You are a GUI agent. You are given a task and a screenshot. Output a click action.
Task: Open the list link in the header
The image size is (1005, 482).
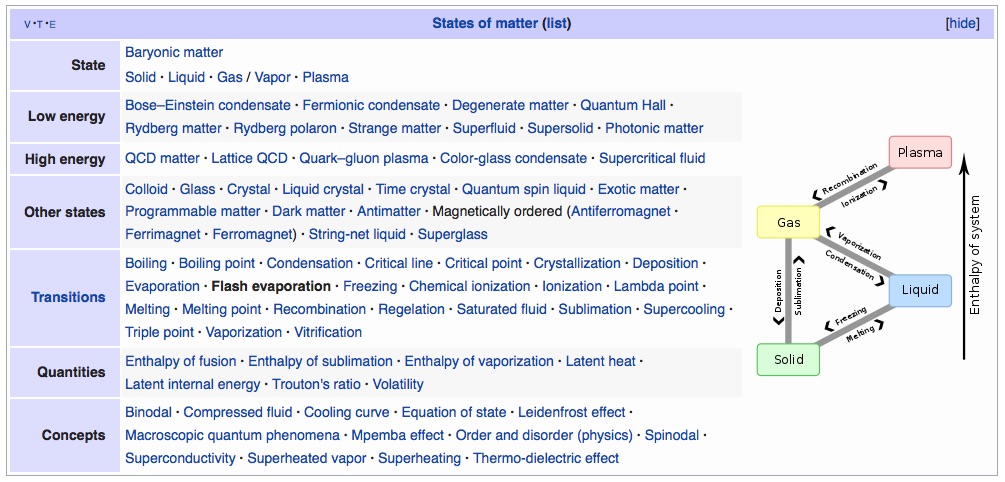tap(557, 24)
